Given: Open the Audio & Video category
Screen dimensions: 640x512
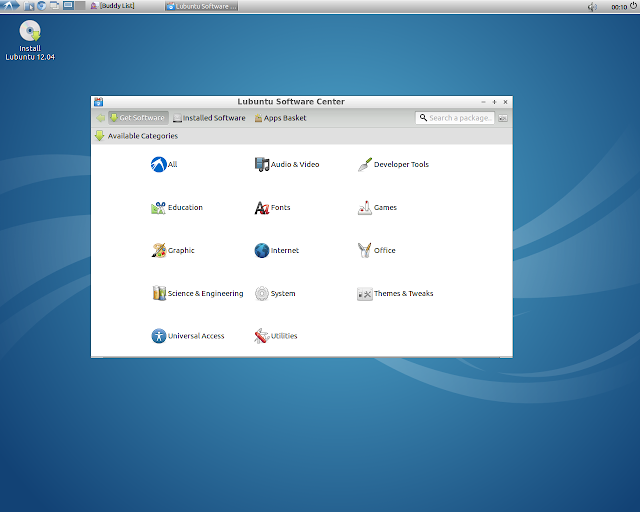Looking at the screenshot, I should [287, 165].
